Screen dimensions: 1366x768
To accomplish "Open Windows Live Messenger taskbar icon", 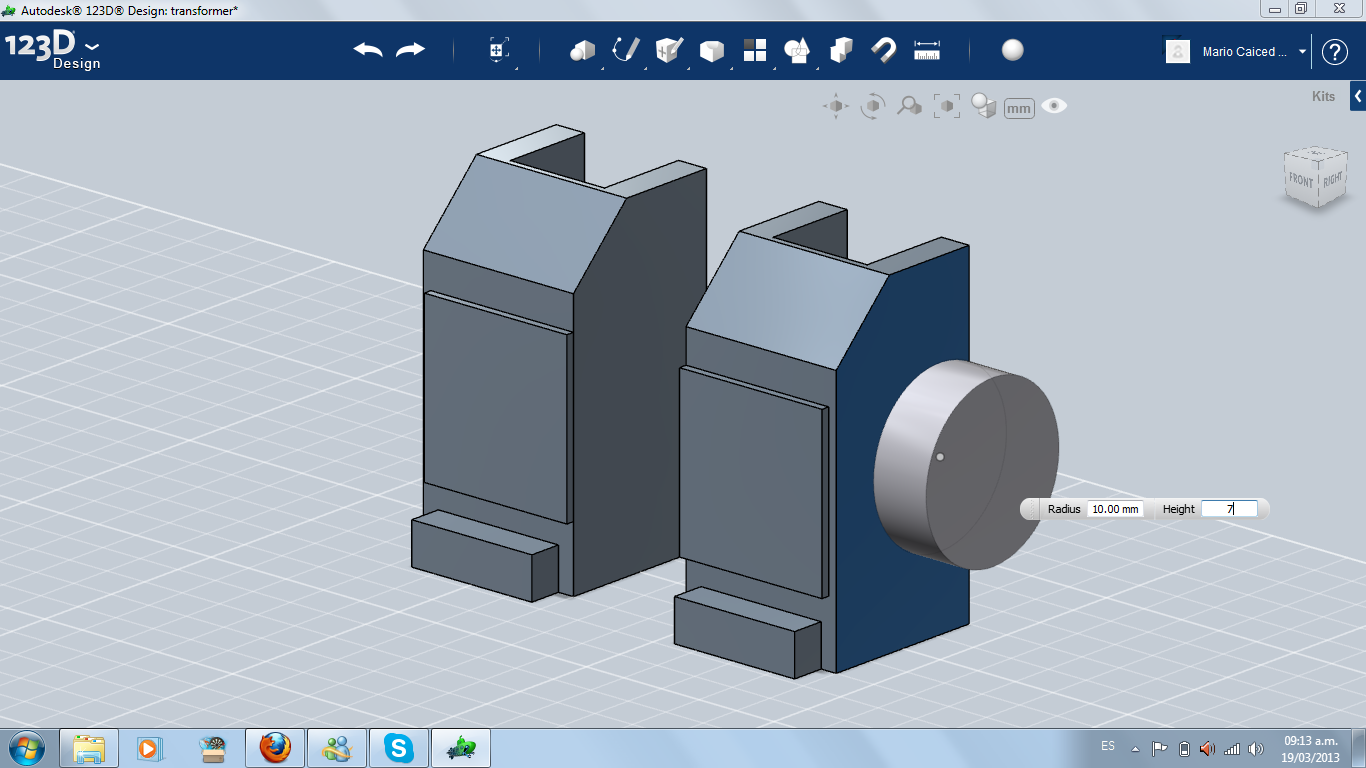I will pos(336,748).
